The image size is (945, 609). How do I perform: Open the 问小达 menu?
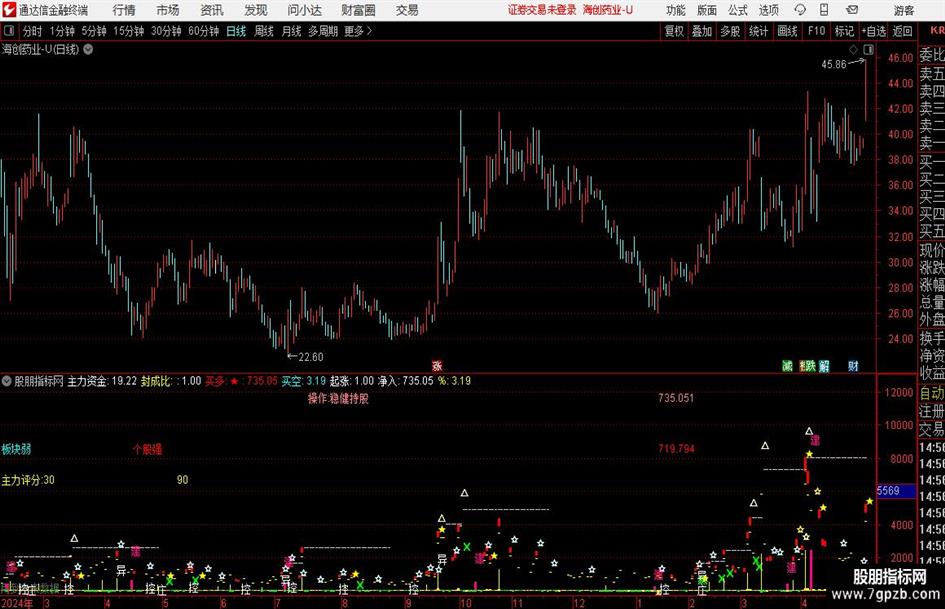pyautogui.click(x=304, y=10)
